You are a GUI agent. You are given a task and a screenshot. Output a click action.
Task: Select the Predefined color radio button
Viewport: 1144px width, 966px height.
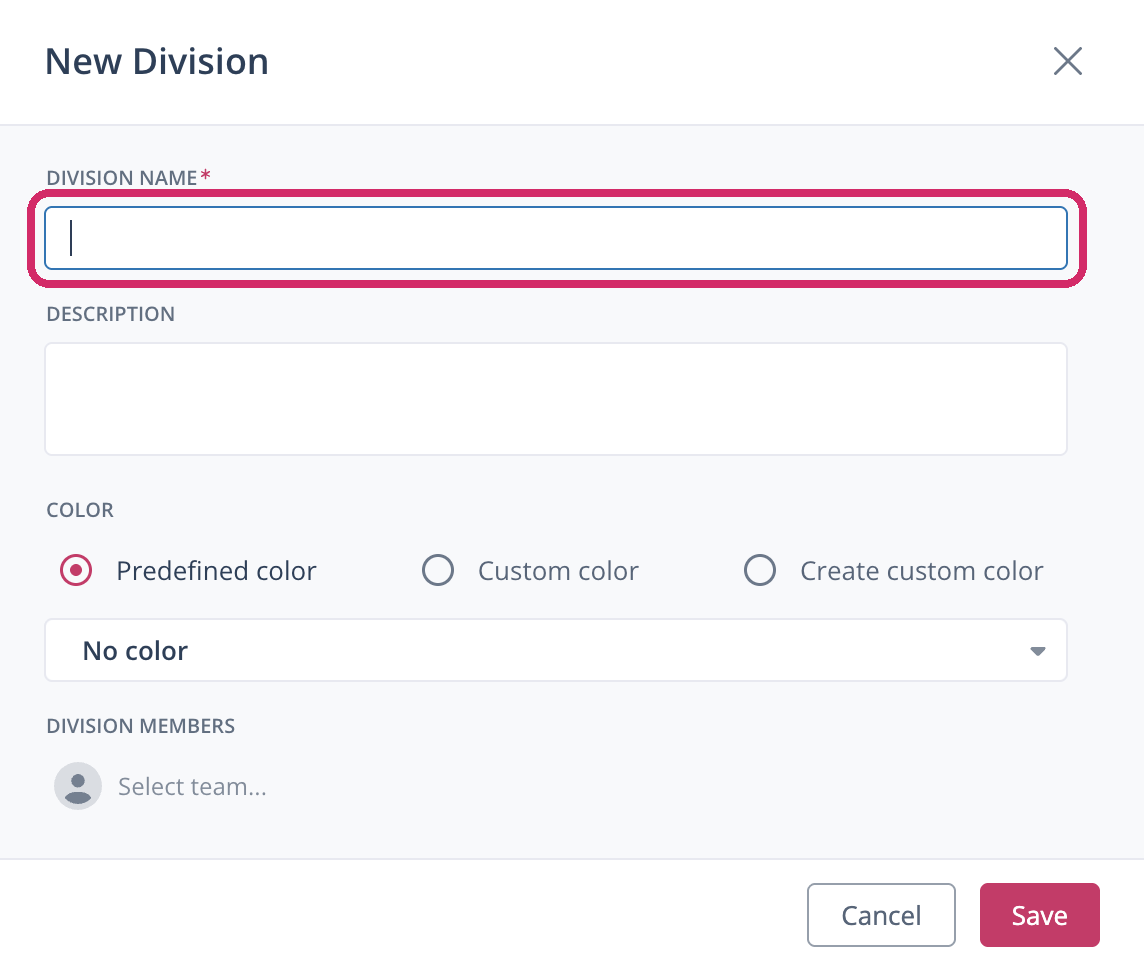[76, 571]
